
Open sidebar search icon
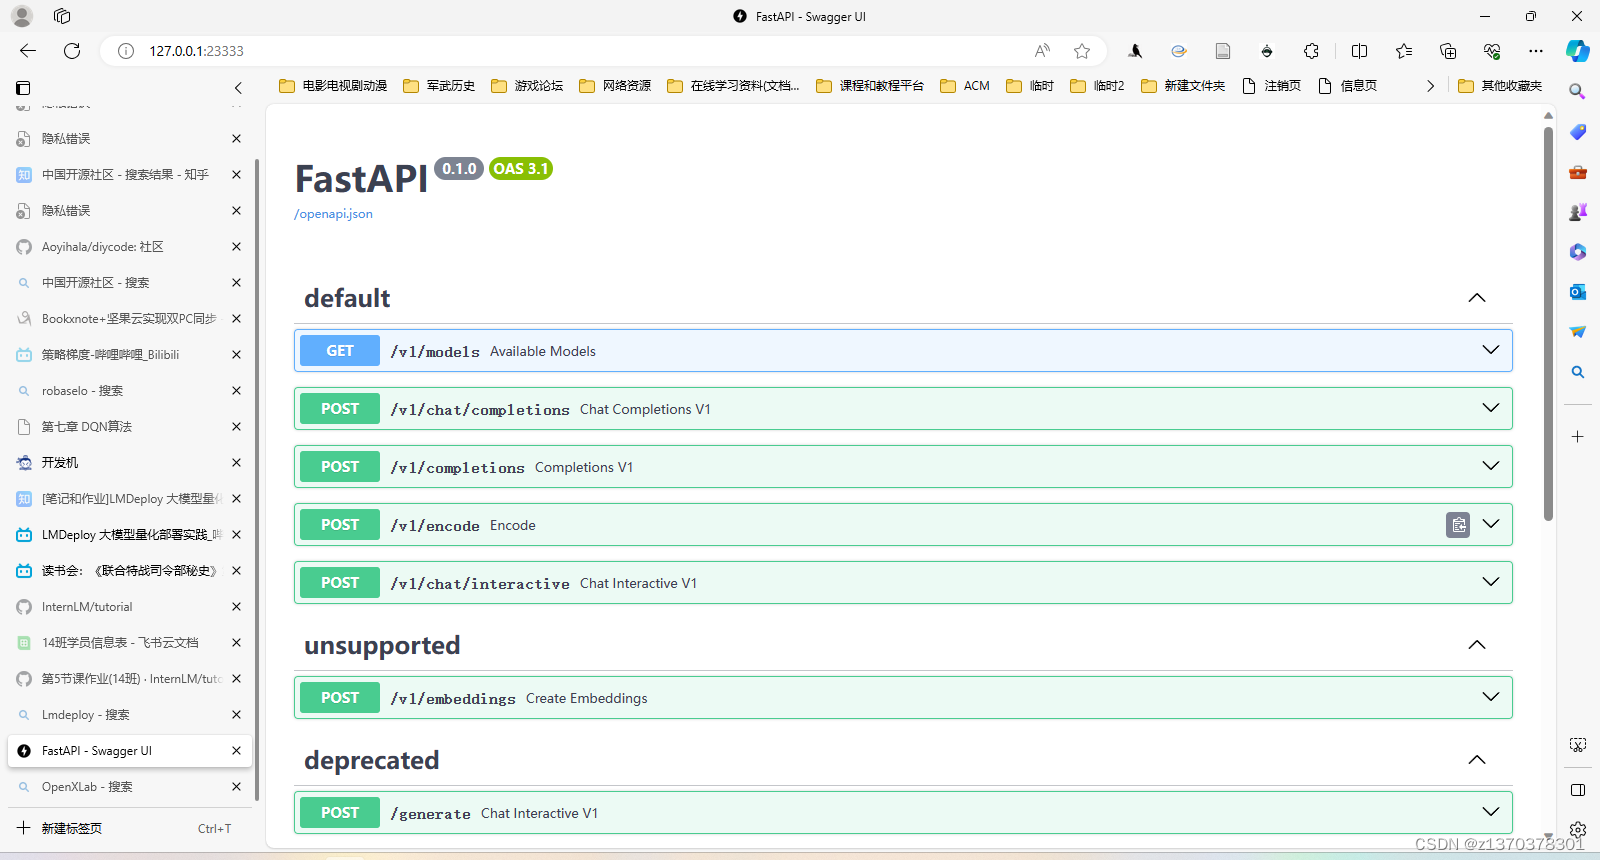click(1578, 91)
